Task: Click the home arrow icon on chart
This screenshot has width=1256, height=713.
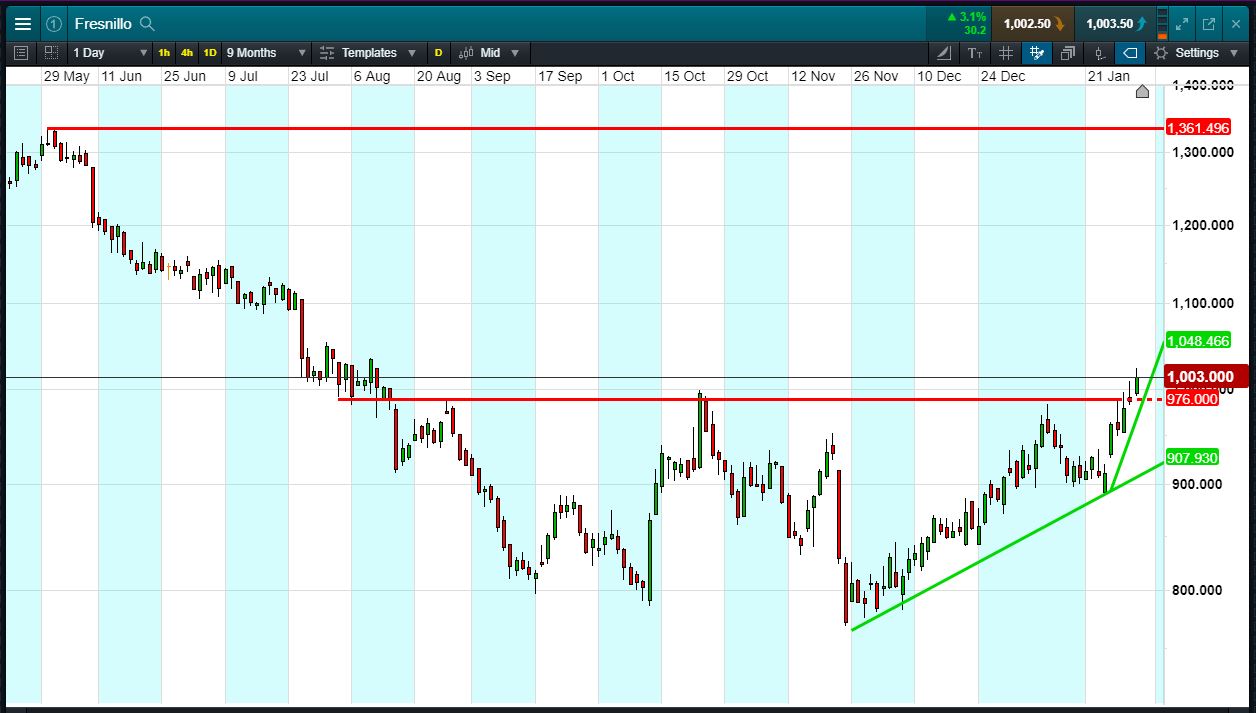Action: 1143,92
